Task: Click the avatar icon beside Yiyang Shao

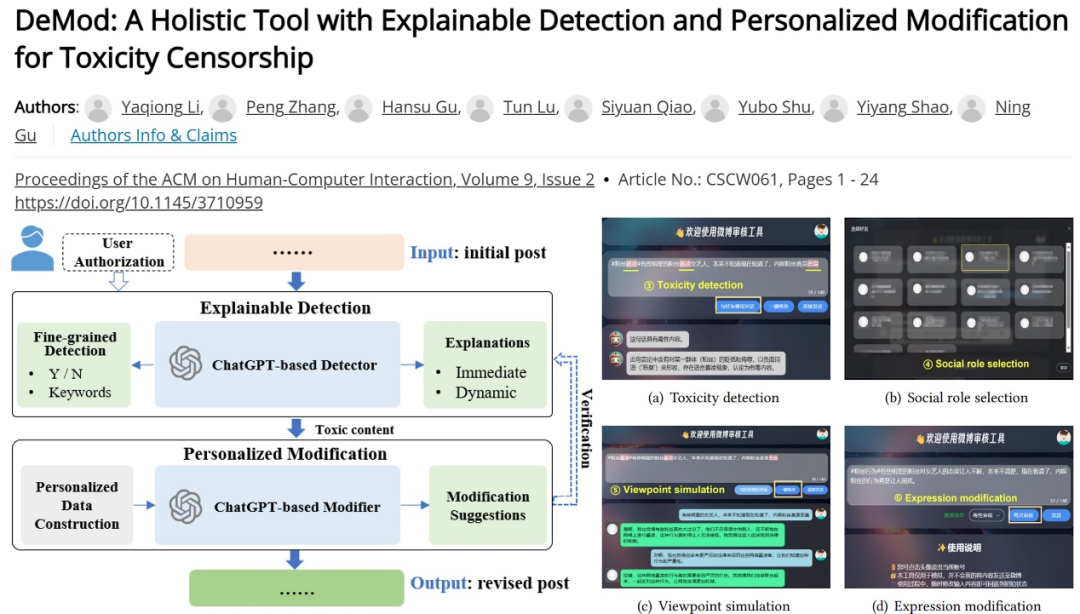Action: point(834,108)
